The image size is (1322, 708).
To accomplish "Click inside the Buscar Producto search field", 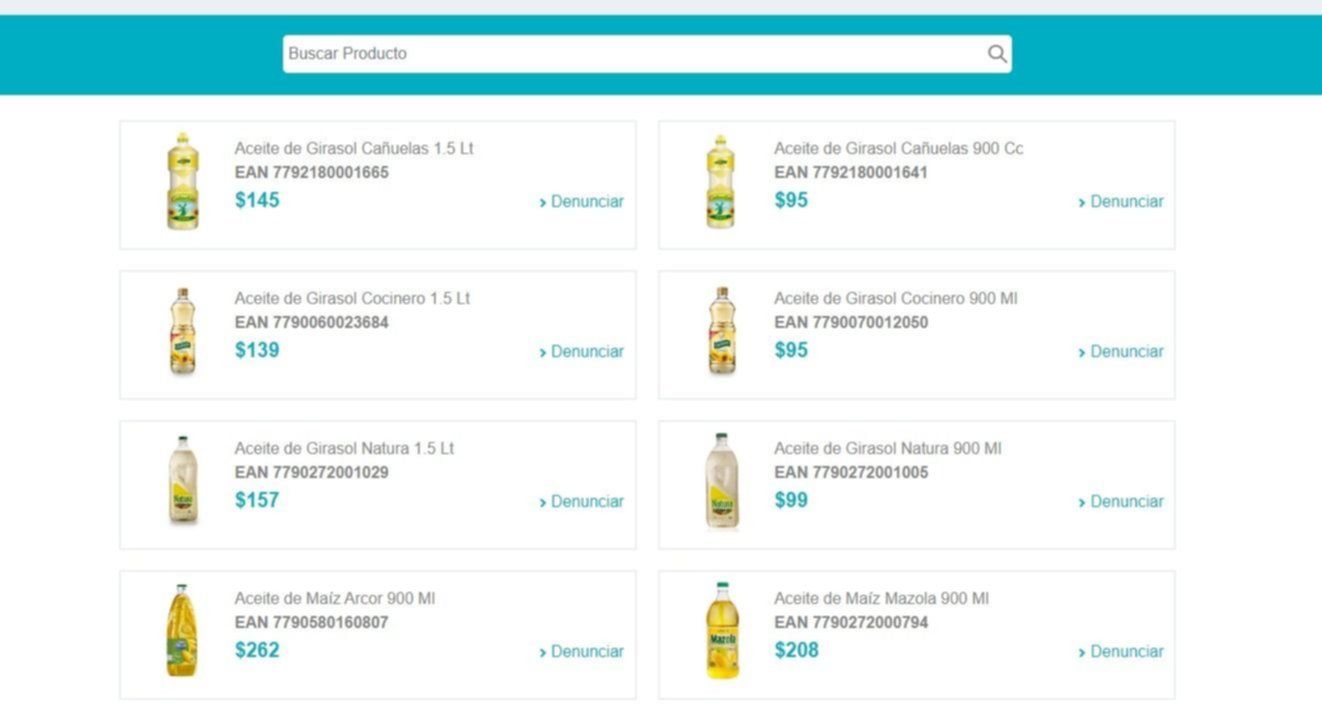I will (x=630, y=54).
